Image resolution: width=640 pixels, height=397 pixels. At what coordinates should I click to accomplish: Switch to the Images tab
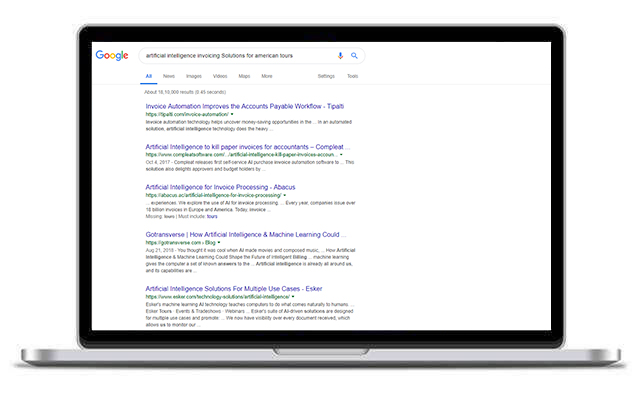194,76
